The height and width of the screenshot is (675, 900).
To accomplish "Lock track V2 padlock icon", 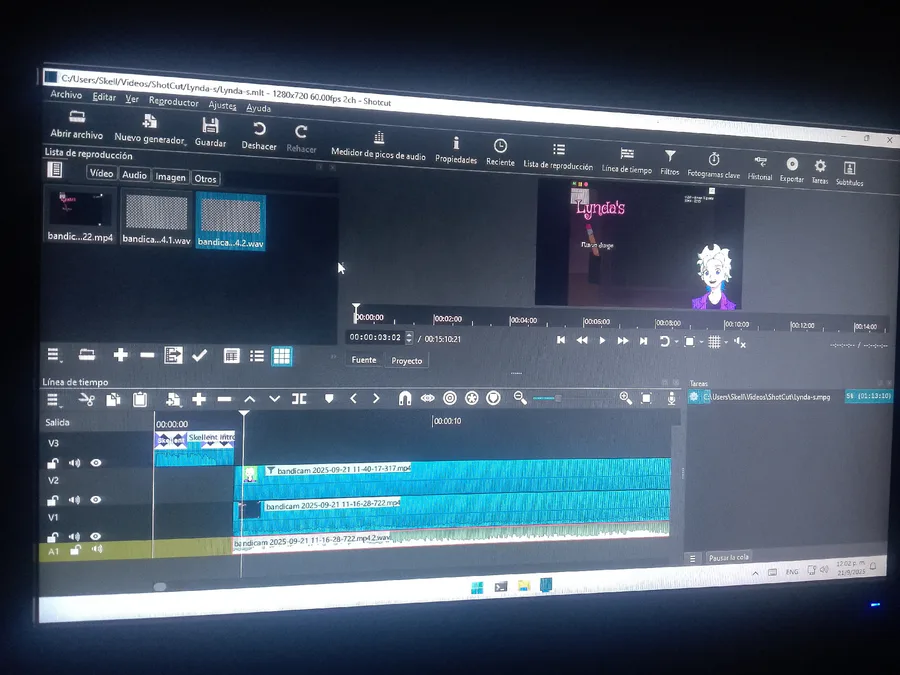I will point(53,501).
